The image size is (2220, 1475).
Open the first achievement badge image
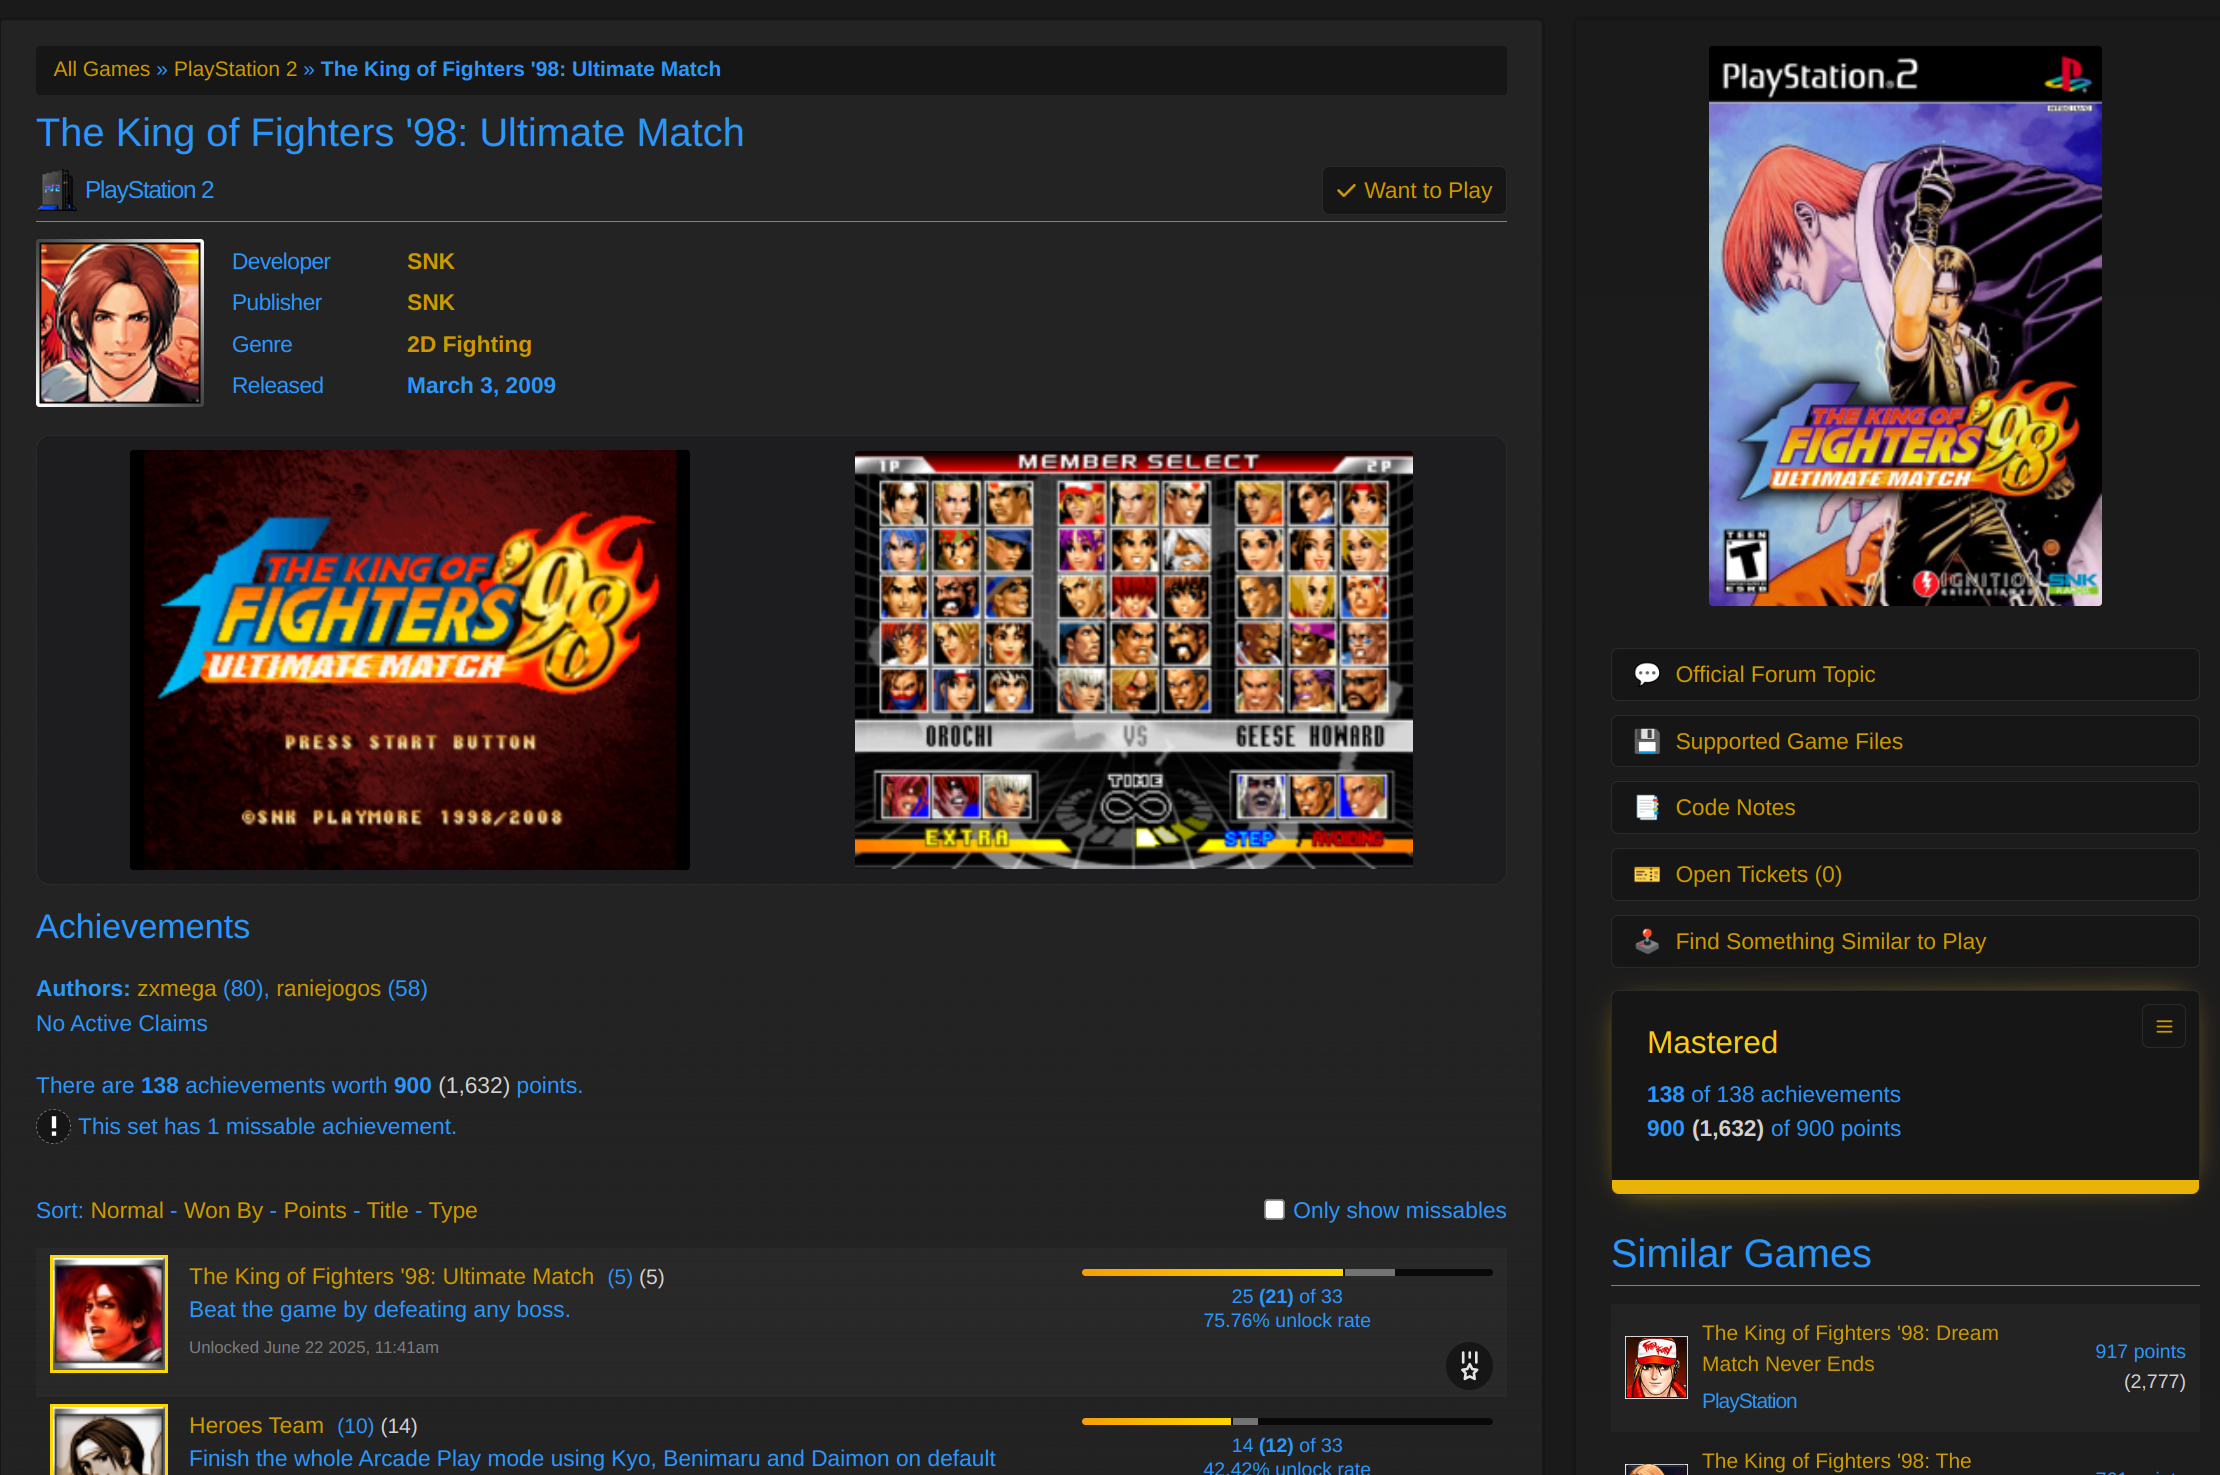(x=109, y=1314)
